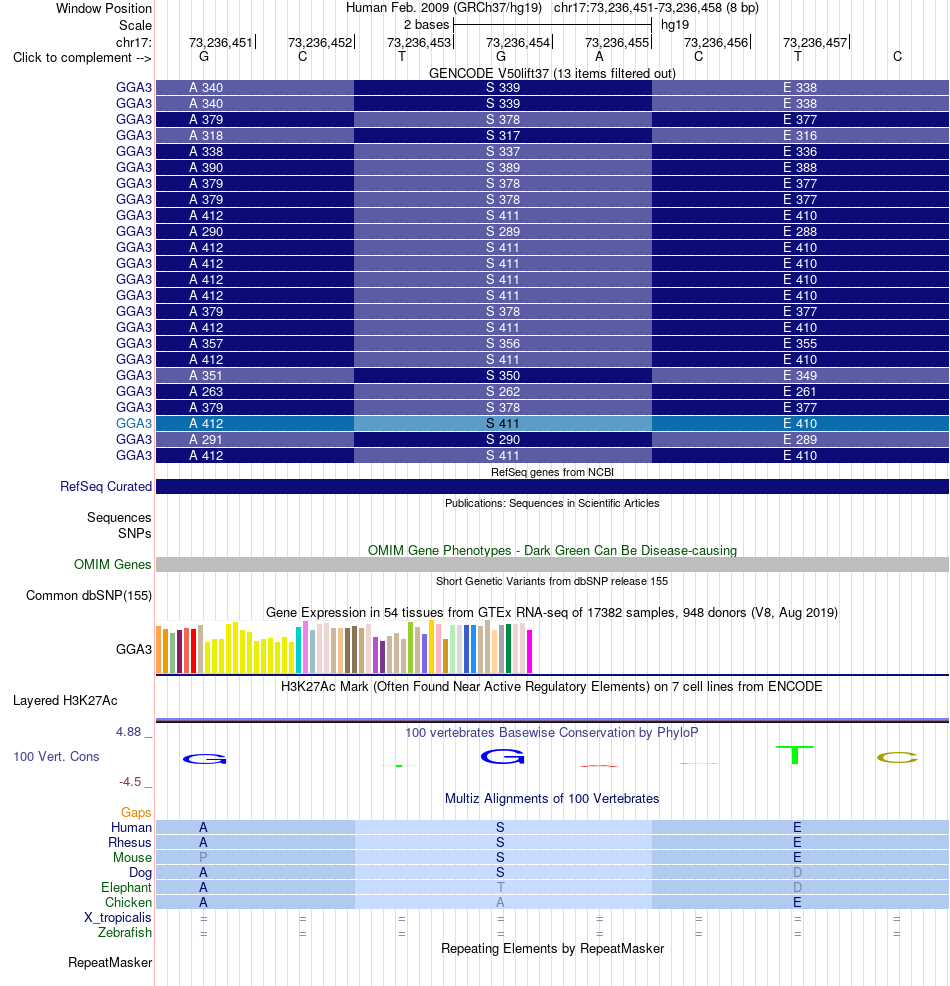
Task: Select the Common dbSNP(155) label
Action: (x=89, y=595)
